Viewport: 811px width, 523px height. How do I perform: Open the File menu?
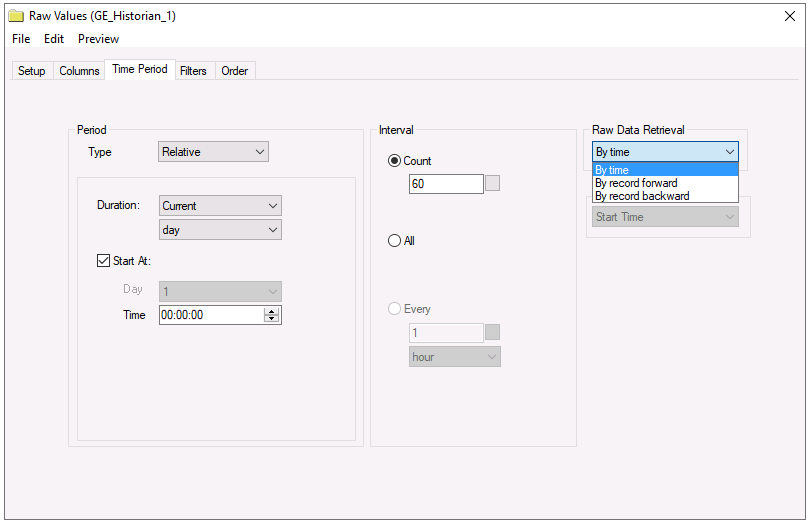coord(21,39)
